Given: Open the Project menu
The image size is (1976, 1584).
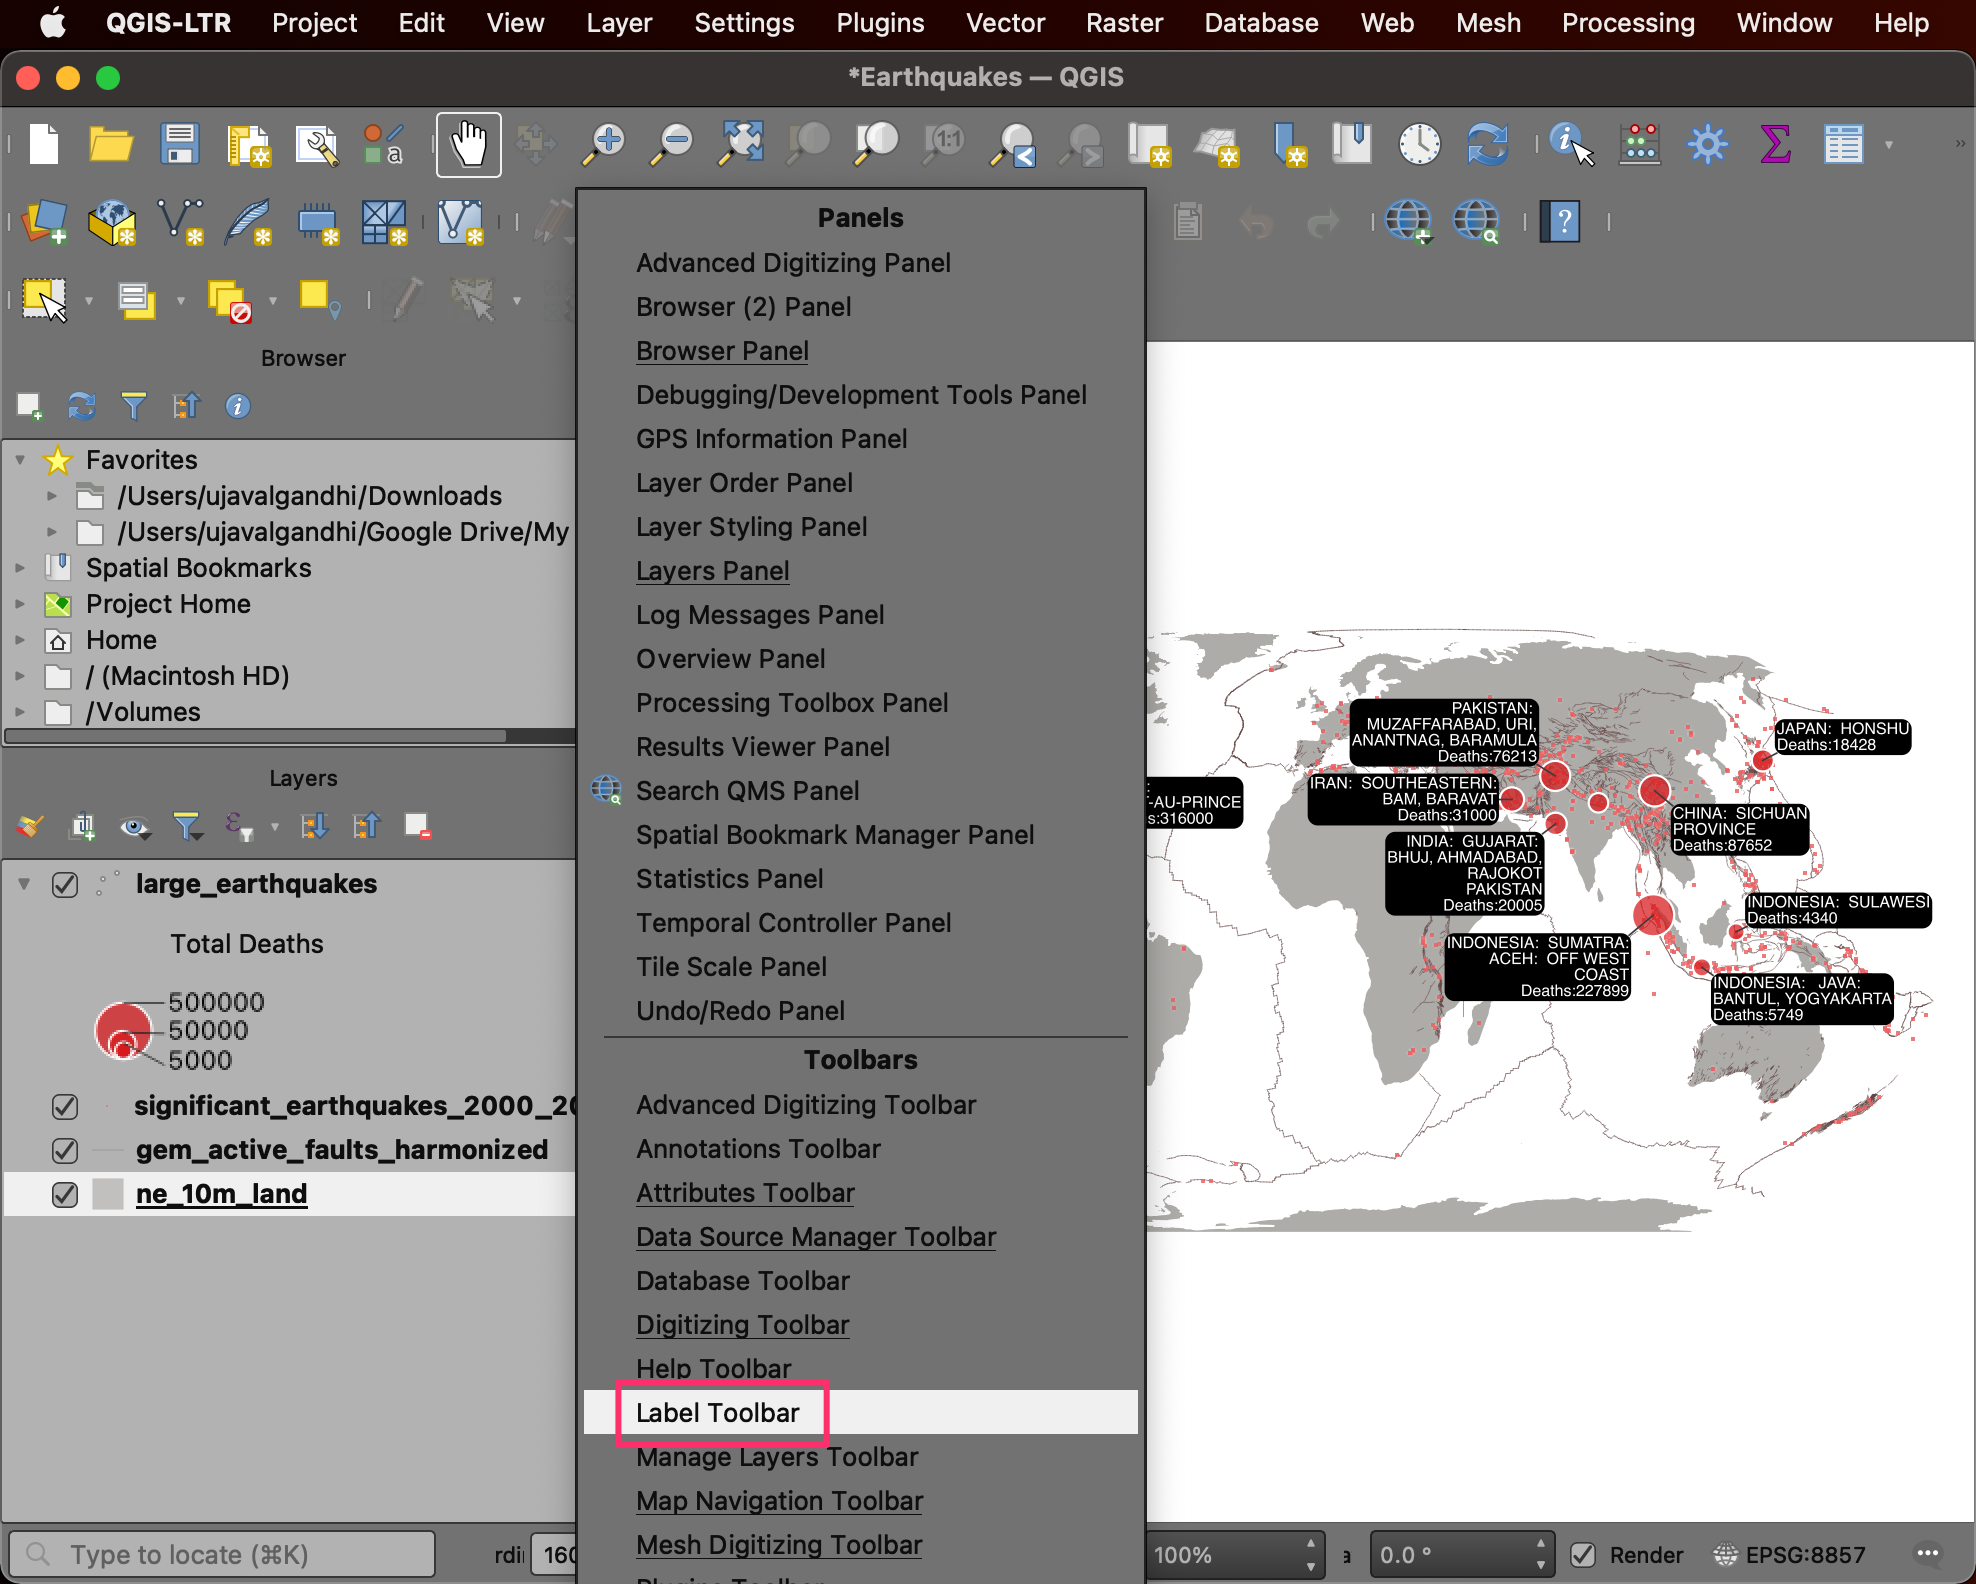Looking at the screenshot, I should point(314,22).
